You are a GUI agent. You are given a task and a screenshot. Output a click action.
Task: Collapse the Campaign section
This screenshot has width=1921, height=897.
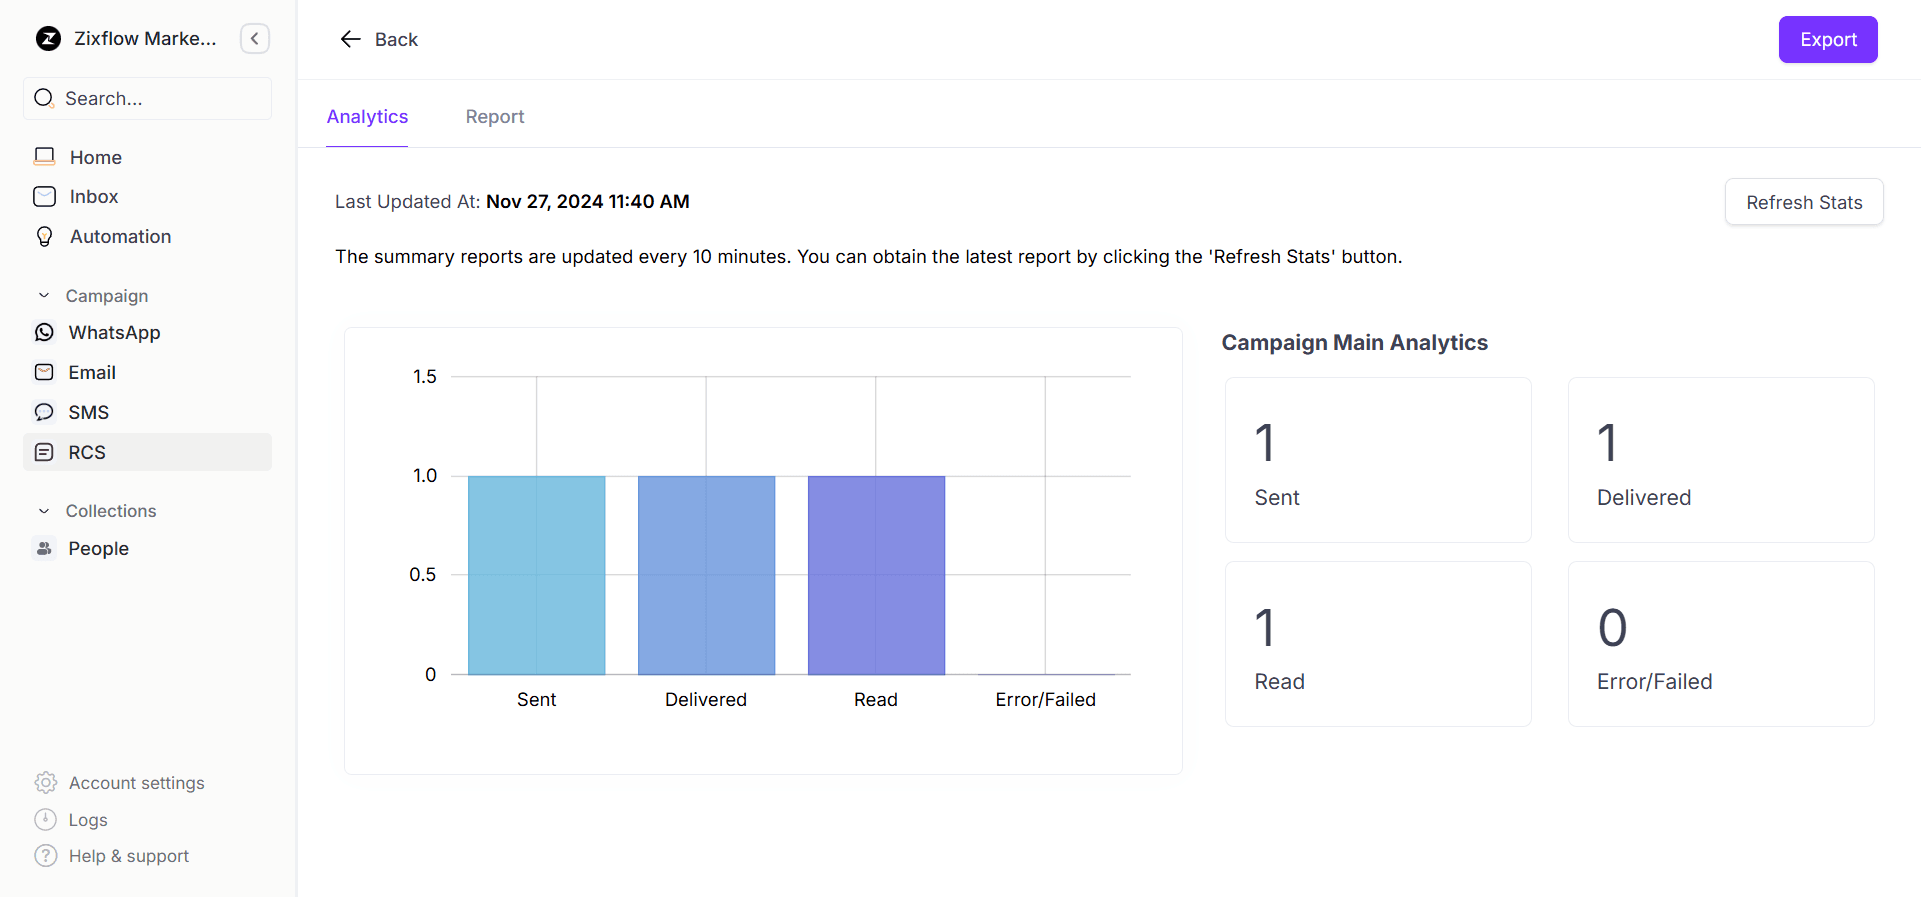coord(44,296)
